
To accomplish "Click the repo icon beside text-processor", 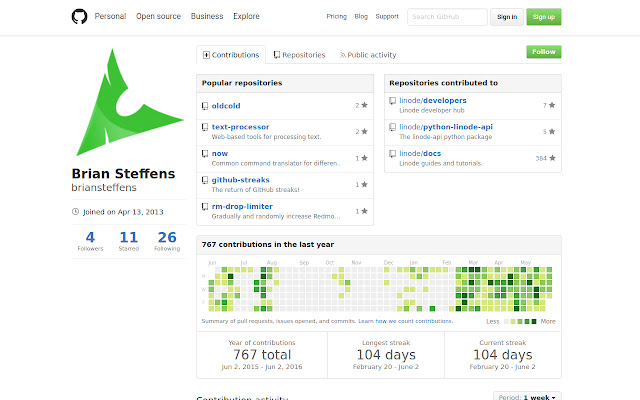I will (x=205, y=127).
